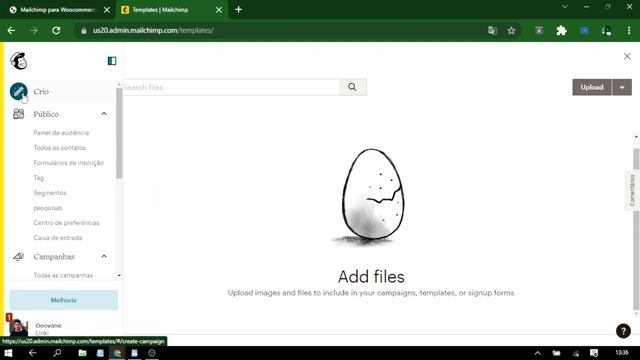Open Tag menu item

tap(39, 178)
